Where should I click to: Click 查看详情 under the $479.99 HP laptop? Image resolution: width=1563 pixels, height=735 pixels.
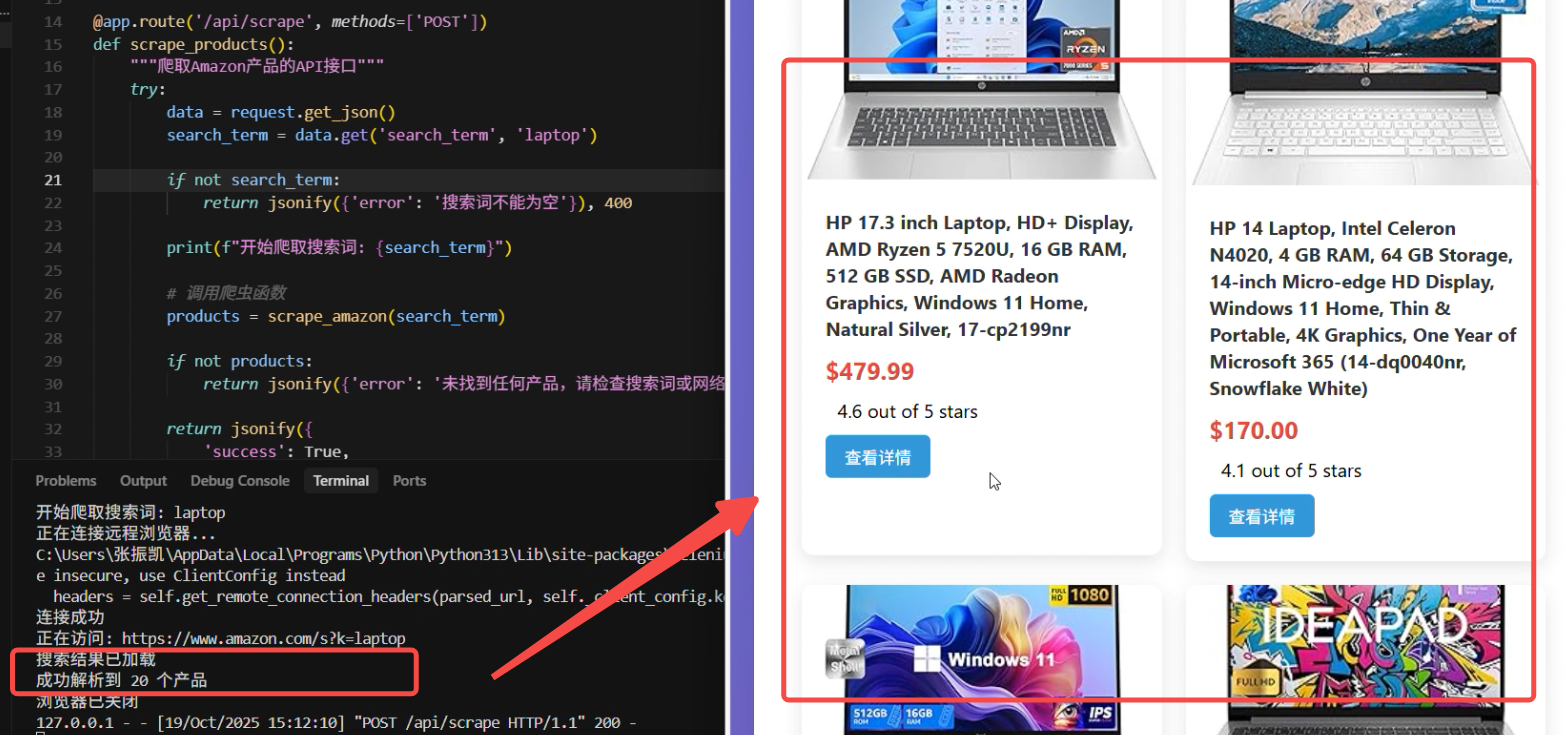(x=878, y=457)
